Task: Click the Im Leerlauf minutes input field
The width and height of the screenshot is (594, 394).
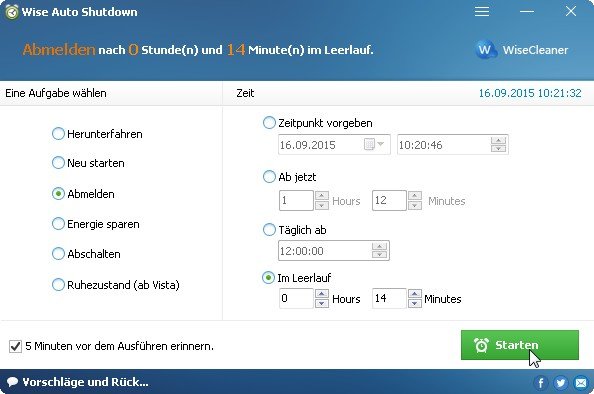Action: pos(389,299)
